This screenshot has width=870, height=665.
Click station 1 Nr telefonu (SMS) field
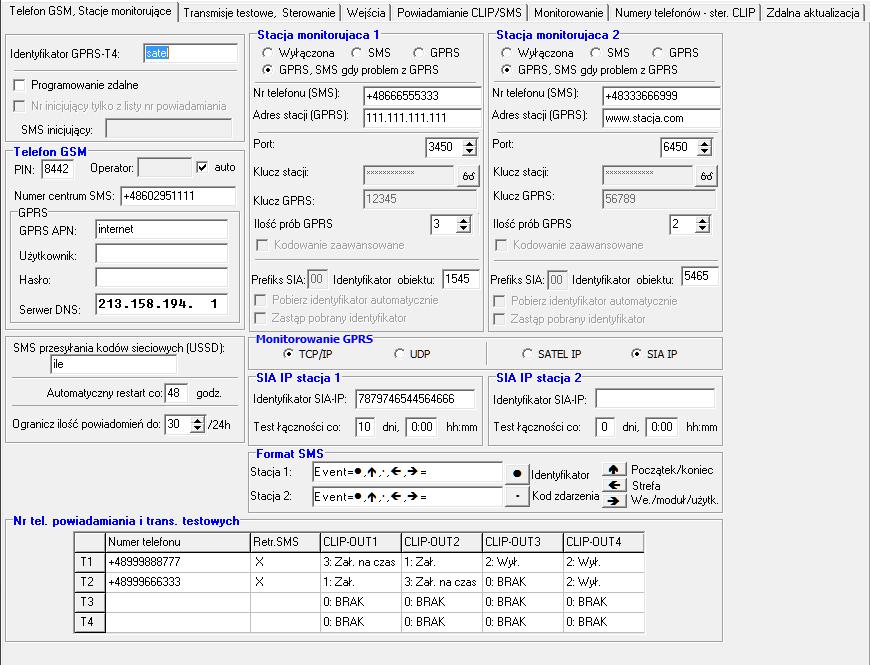[422, 95]
